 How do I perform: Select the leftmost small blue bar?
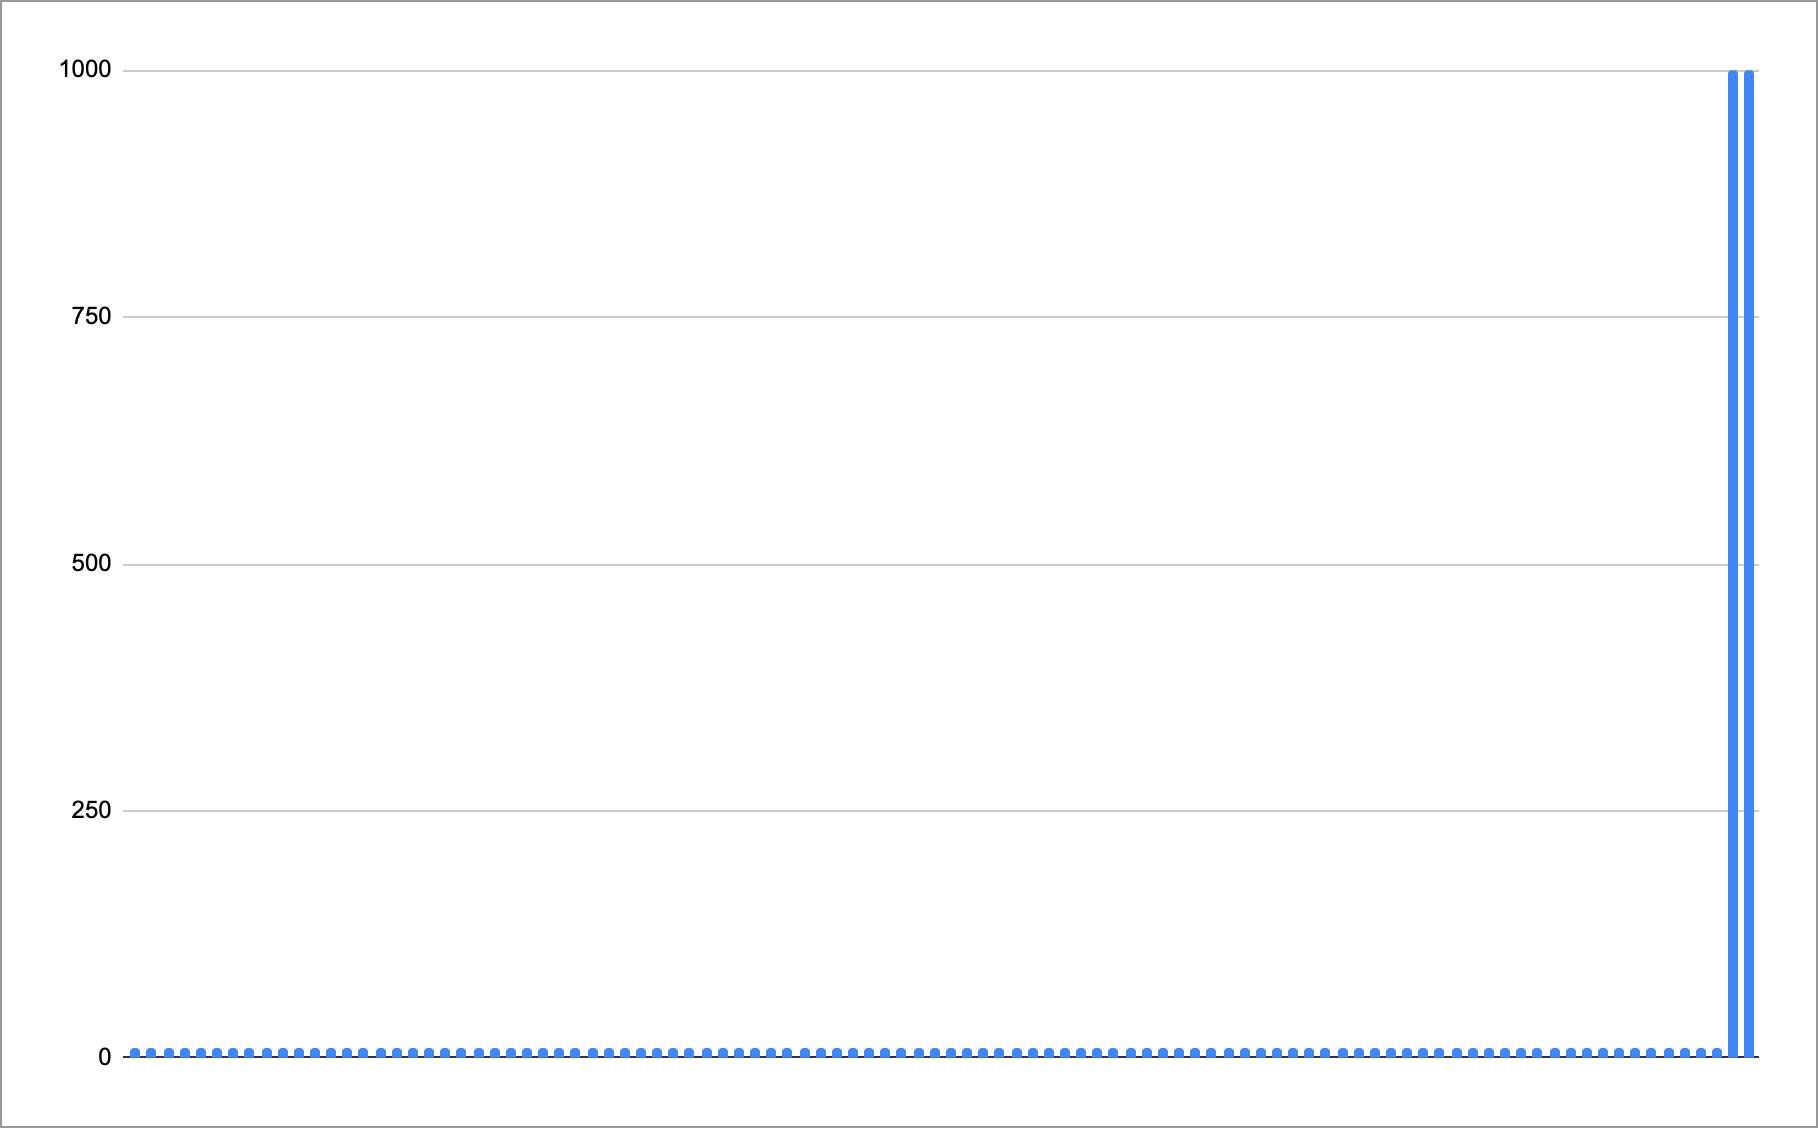coord(135,1053)
